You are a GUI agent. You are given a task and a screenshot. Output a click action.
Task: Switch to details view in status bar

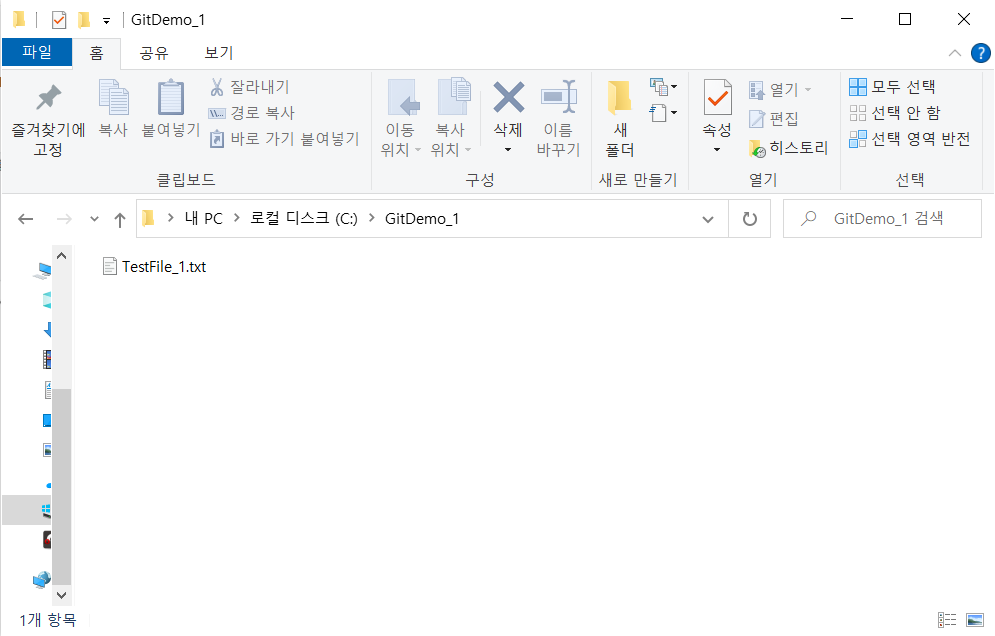(947, 619)
